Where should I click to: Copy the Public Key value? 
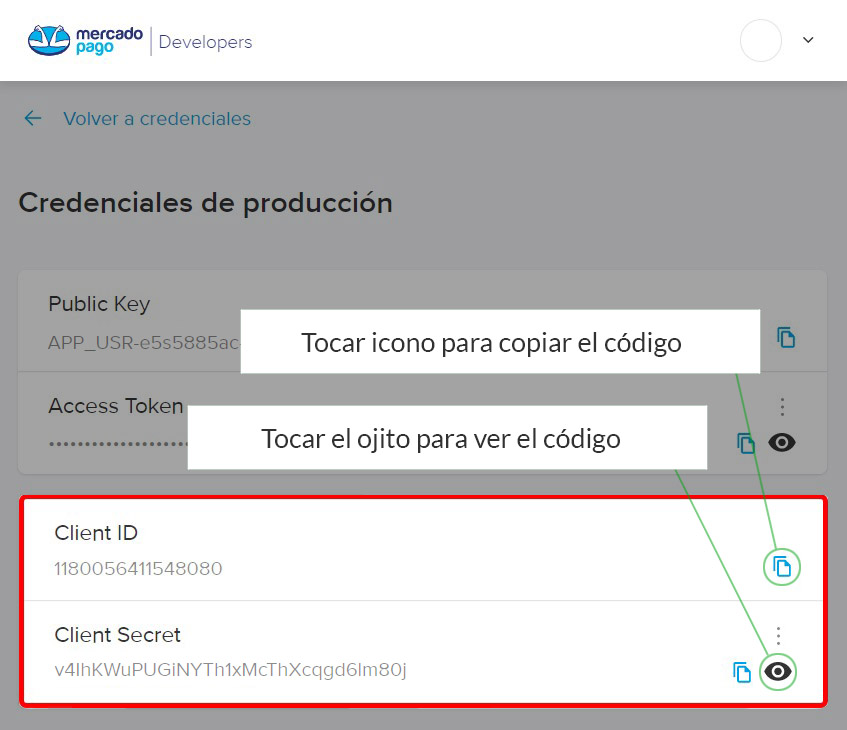tap(786, 337)
